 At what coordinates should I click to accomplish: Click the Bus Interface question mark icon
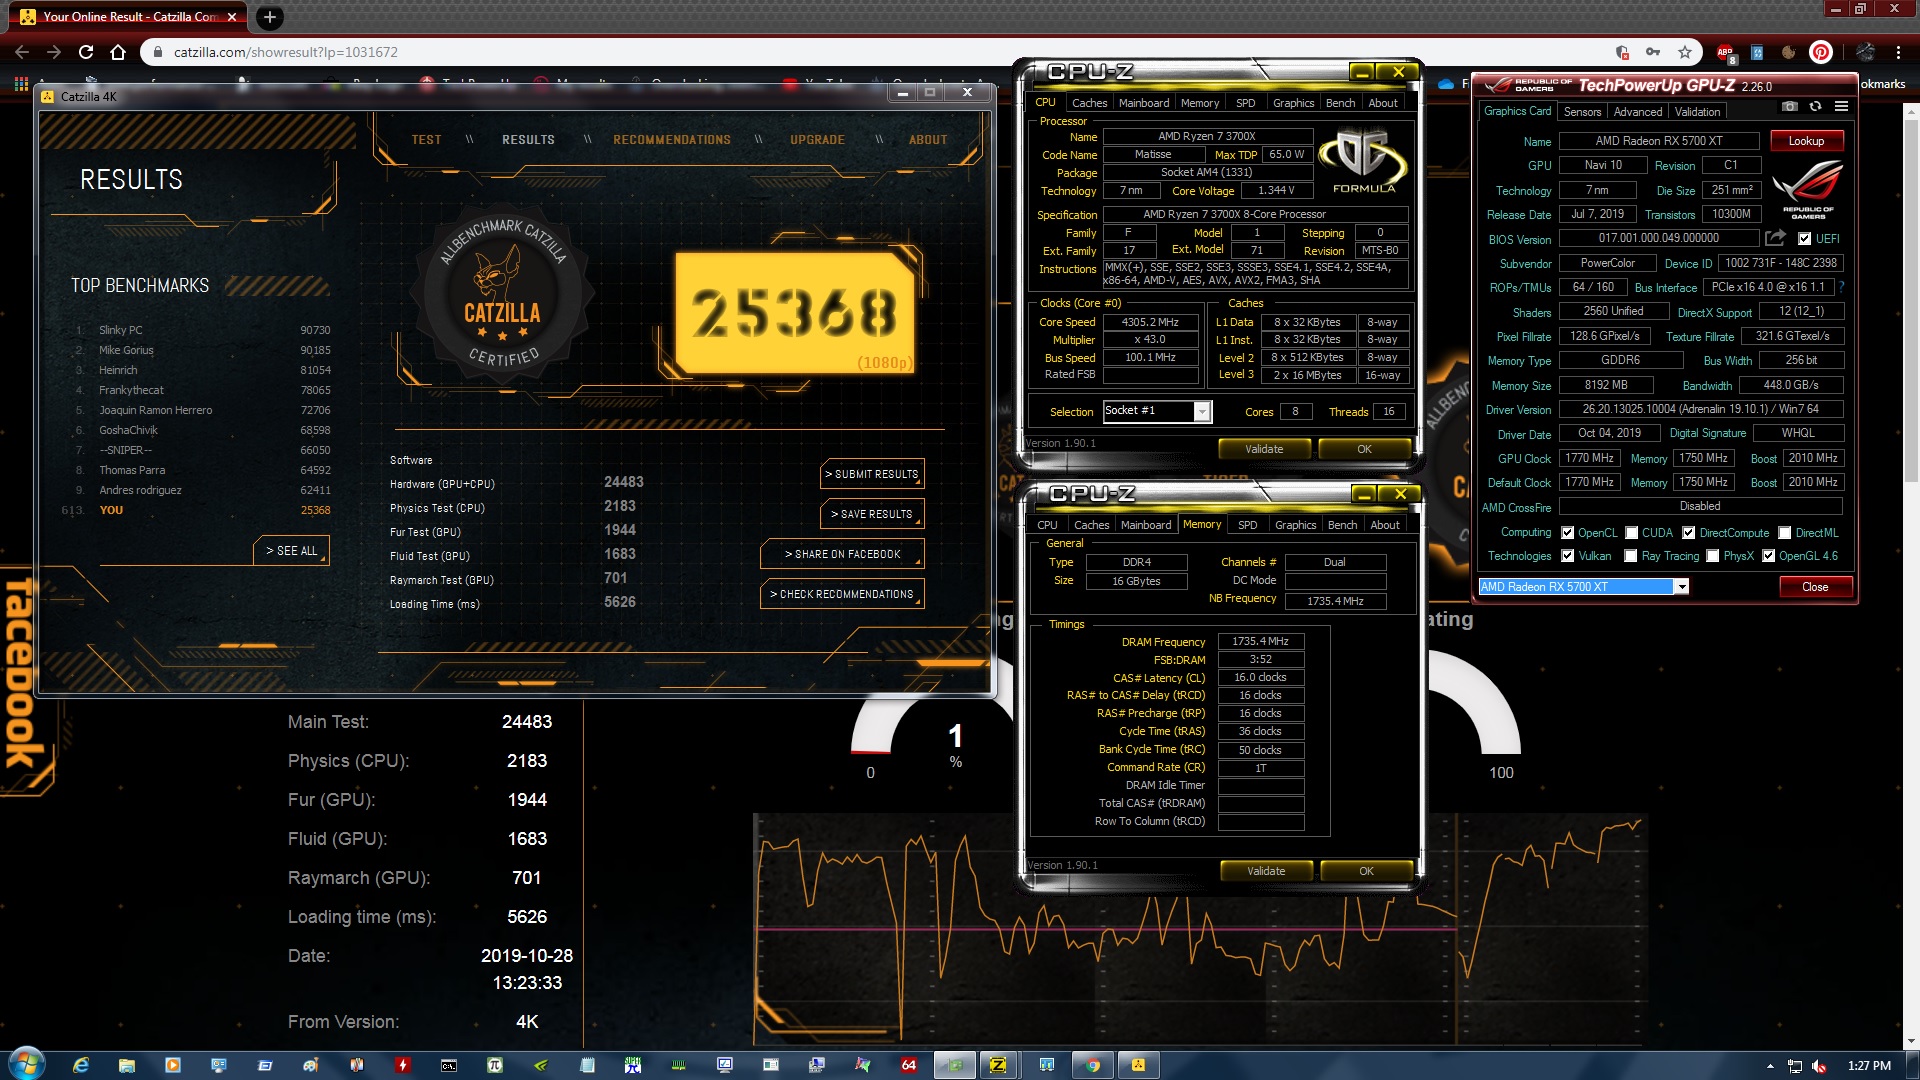pyautogui.click(x=1841, y=287)
